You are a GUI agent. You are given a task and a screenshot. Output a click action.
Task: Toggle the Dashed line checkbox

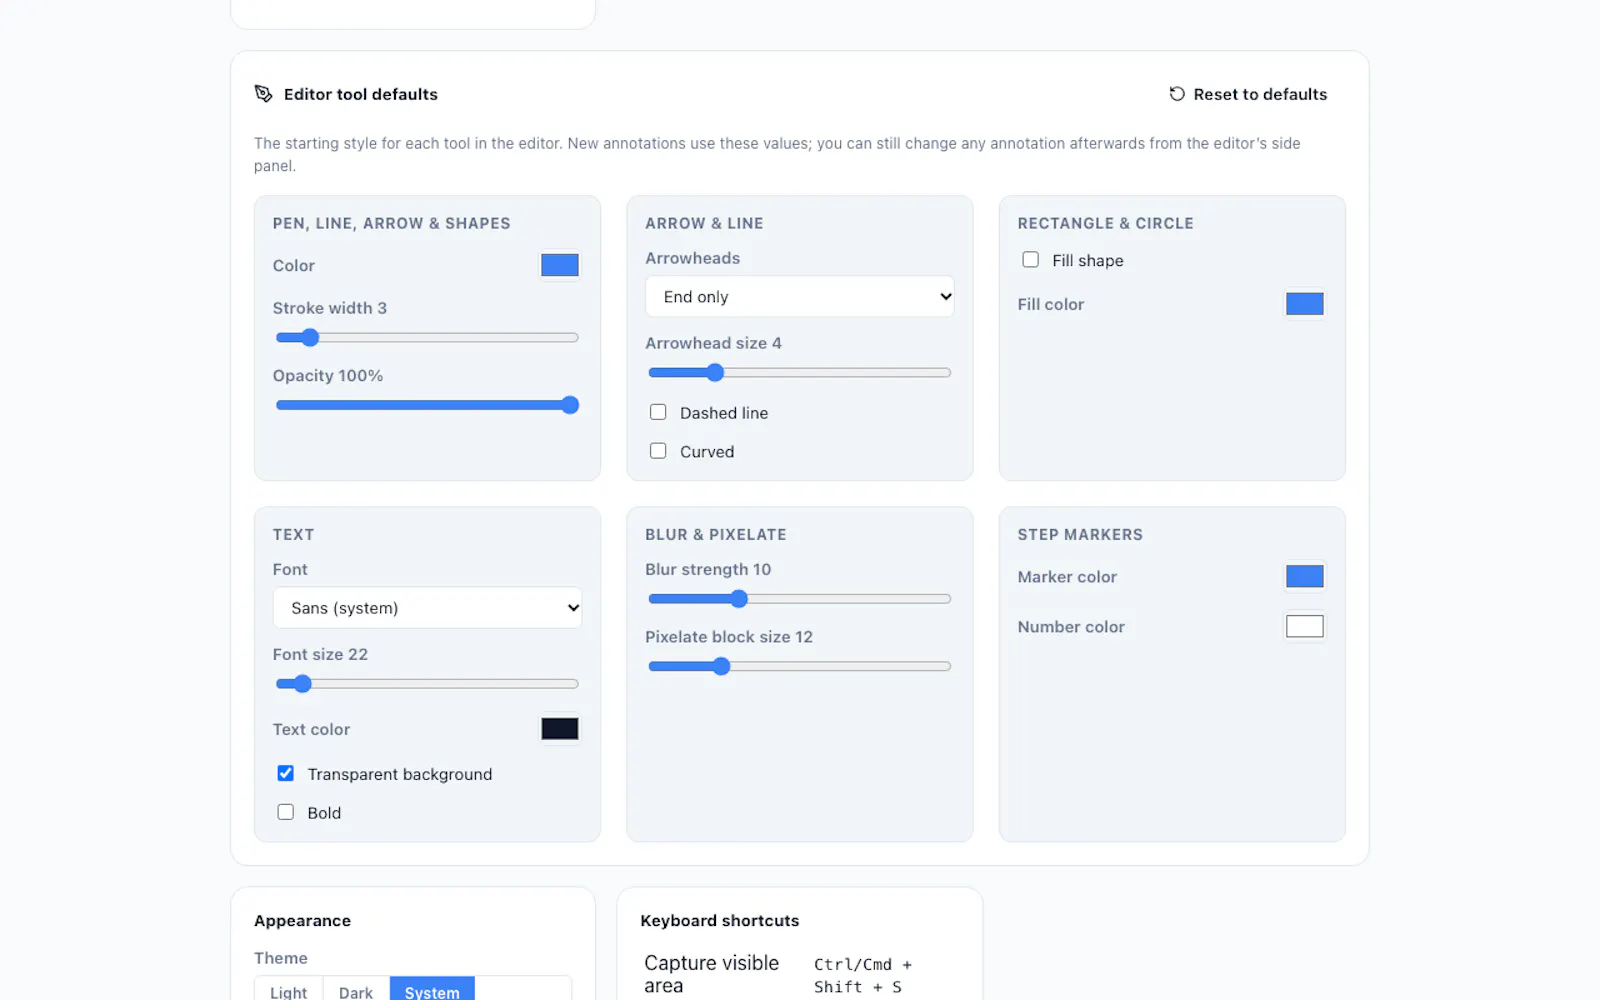(x=658, y=412)
